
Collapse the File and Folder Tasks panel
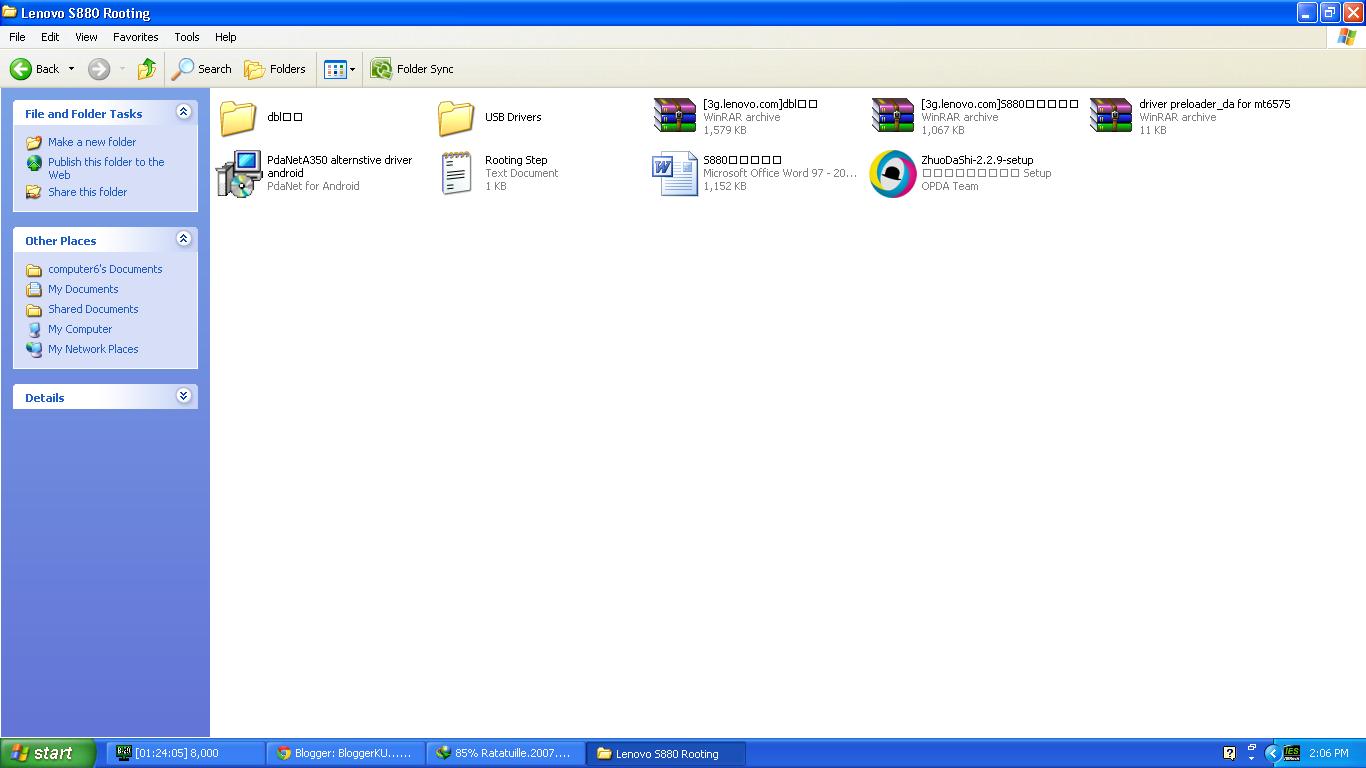pos(183,113)
